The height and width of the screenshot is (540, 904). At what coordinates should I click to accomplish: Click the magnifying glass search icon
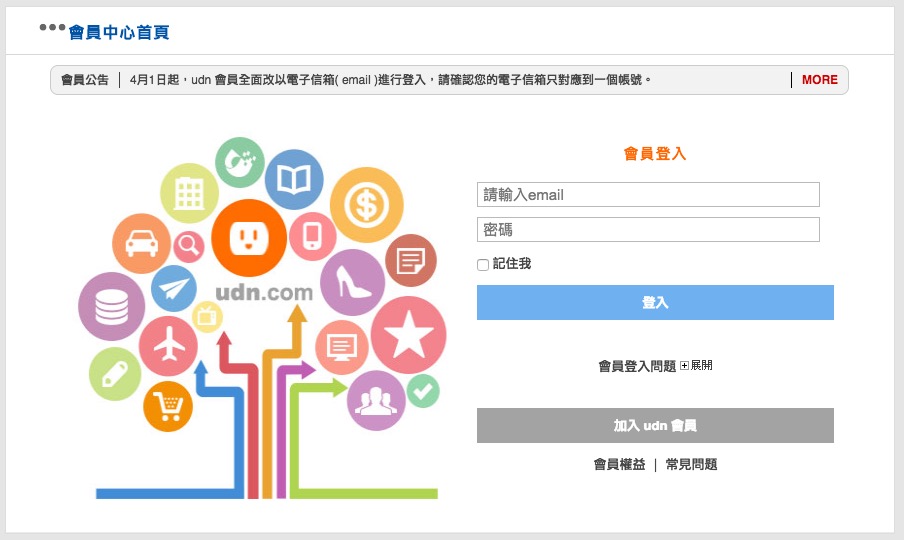189,246
